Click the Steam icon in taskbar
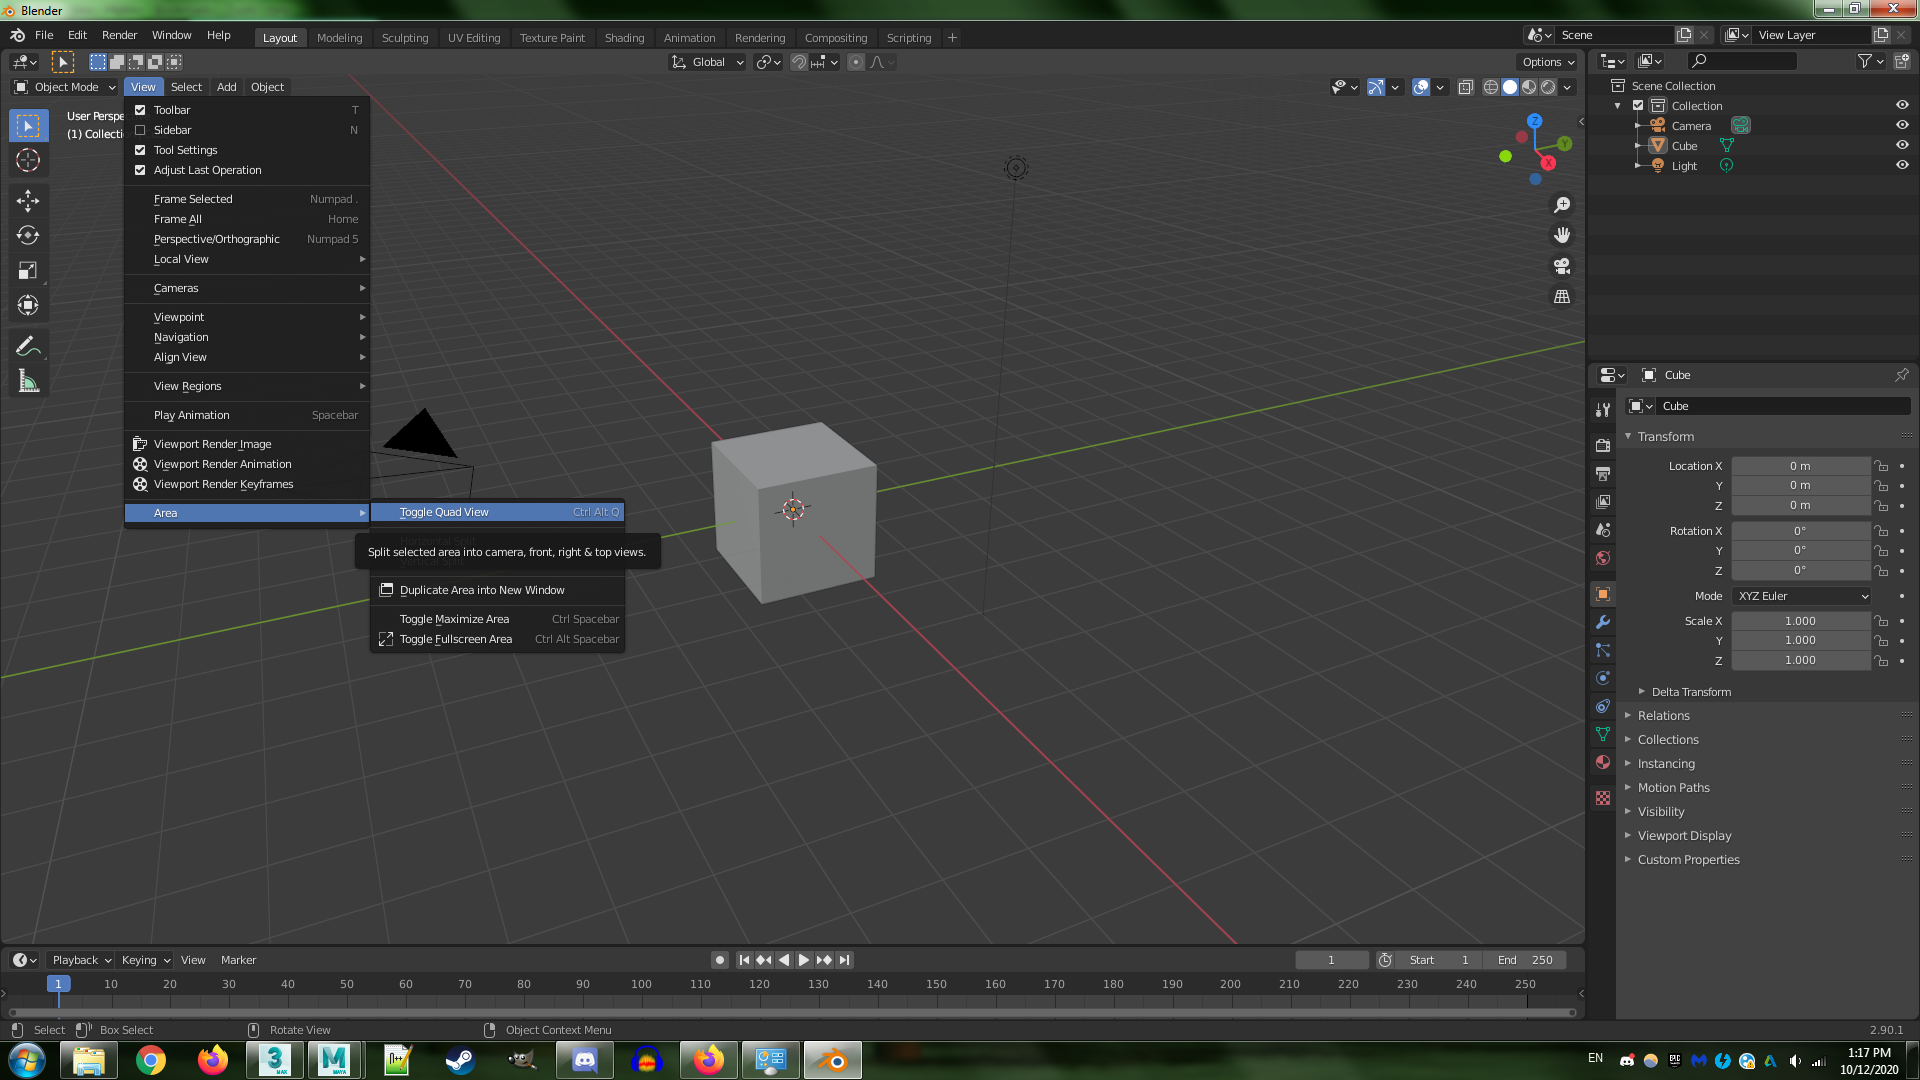Viewport: 1920px width, 1080px height. tap(460, 1060)
